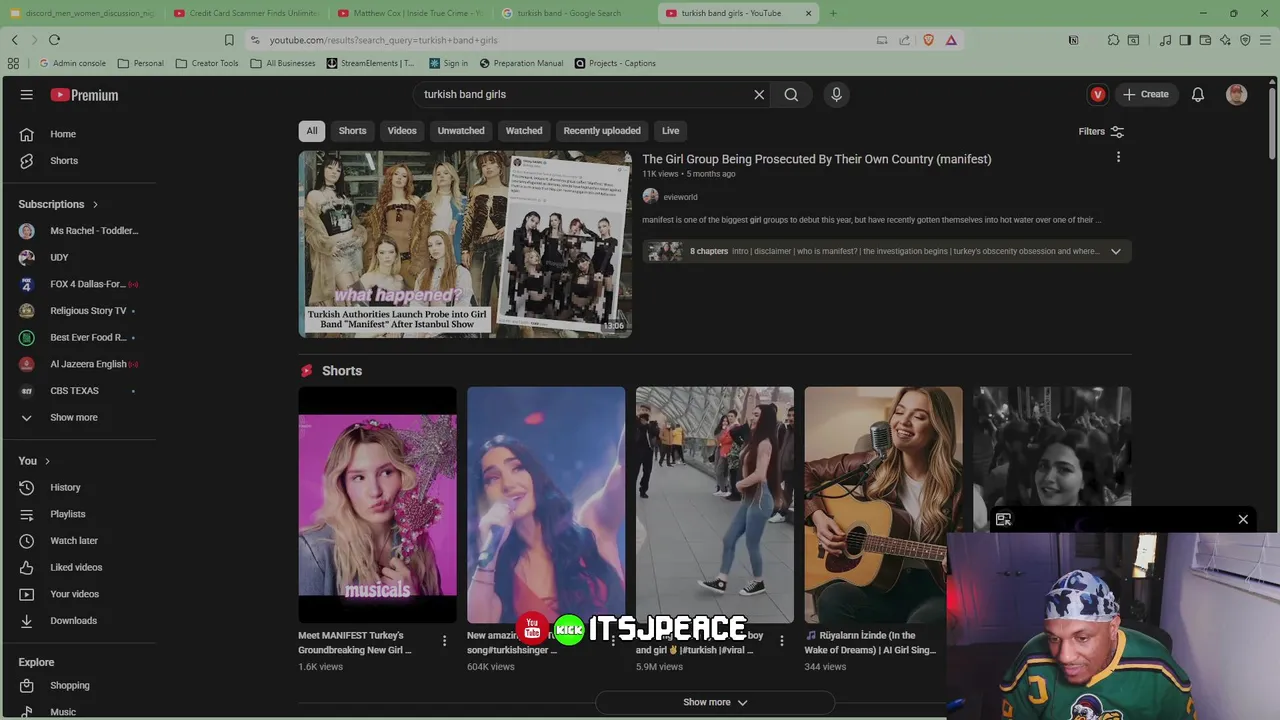Open YouTube notifications bell

coord(1198,95)
